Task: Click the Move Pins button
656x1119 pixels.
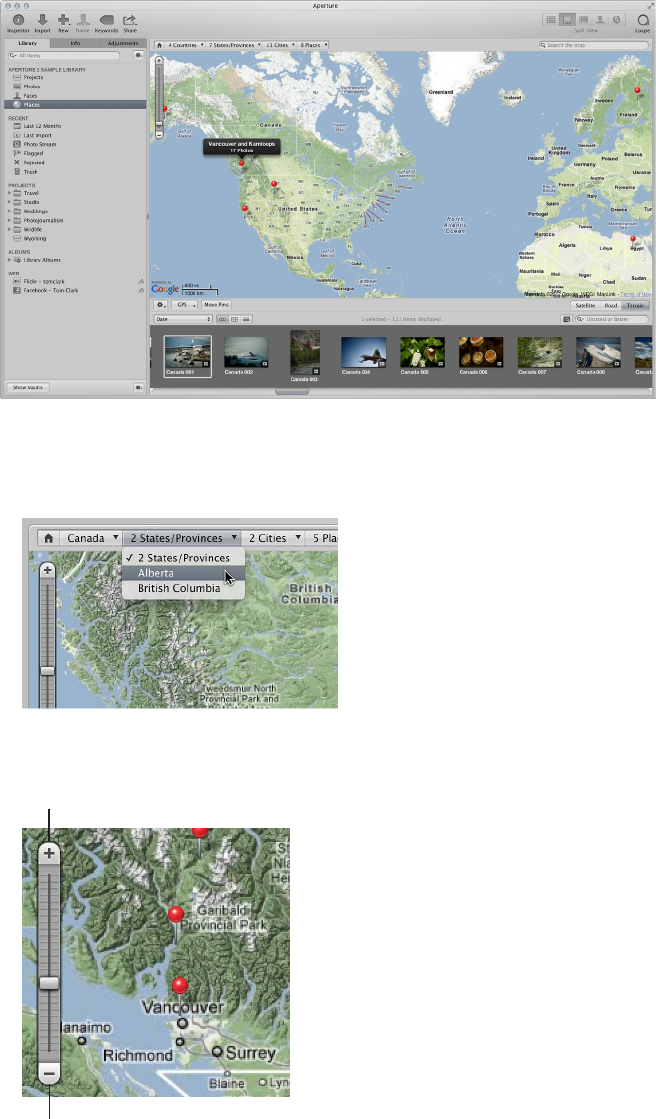Action: (x=216, y=305)
